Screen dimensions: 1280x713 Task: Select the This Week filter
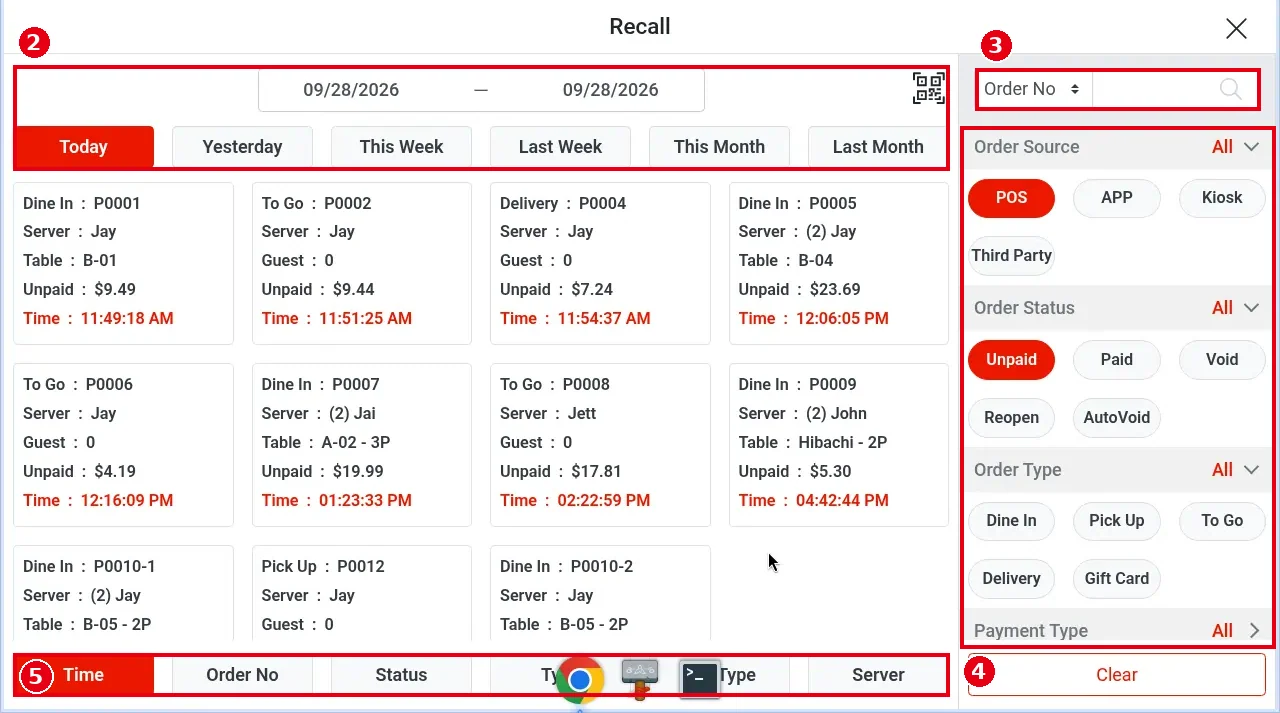(x=401, y=146)
